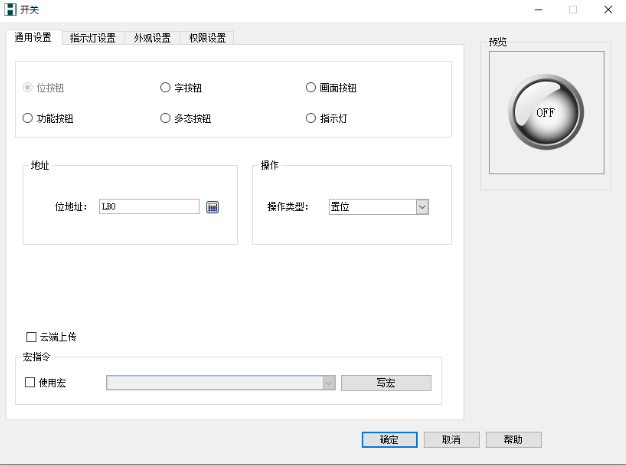Click the 位地址 input field
The width and height of the screenshot is (626, 466).
pos(148,207)
